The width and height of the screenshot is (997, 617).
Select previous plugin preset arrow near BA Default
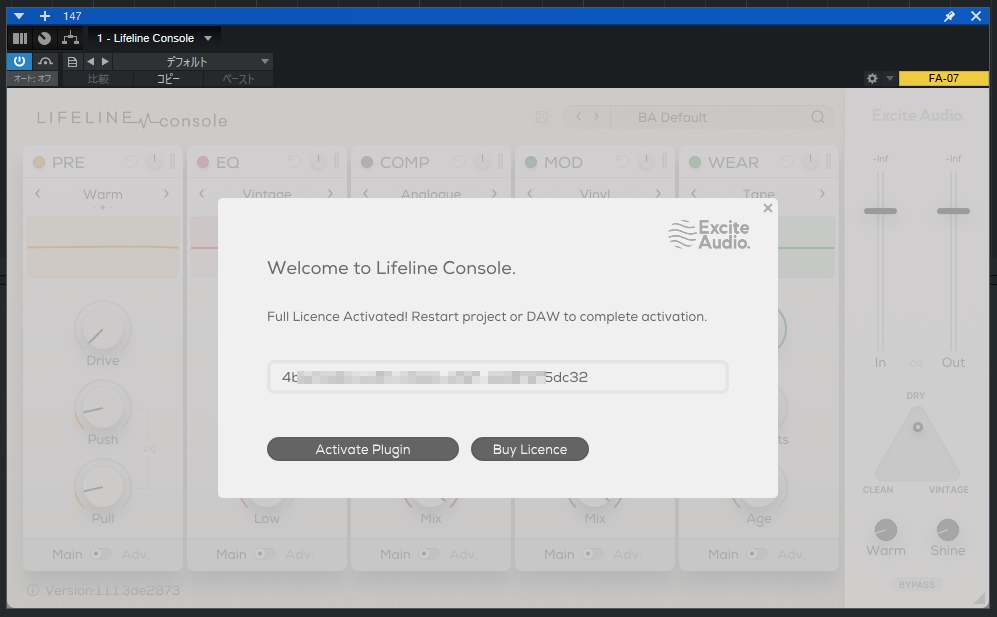click(x=579, y=116)
